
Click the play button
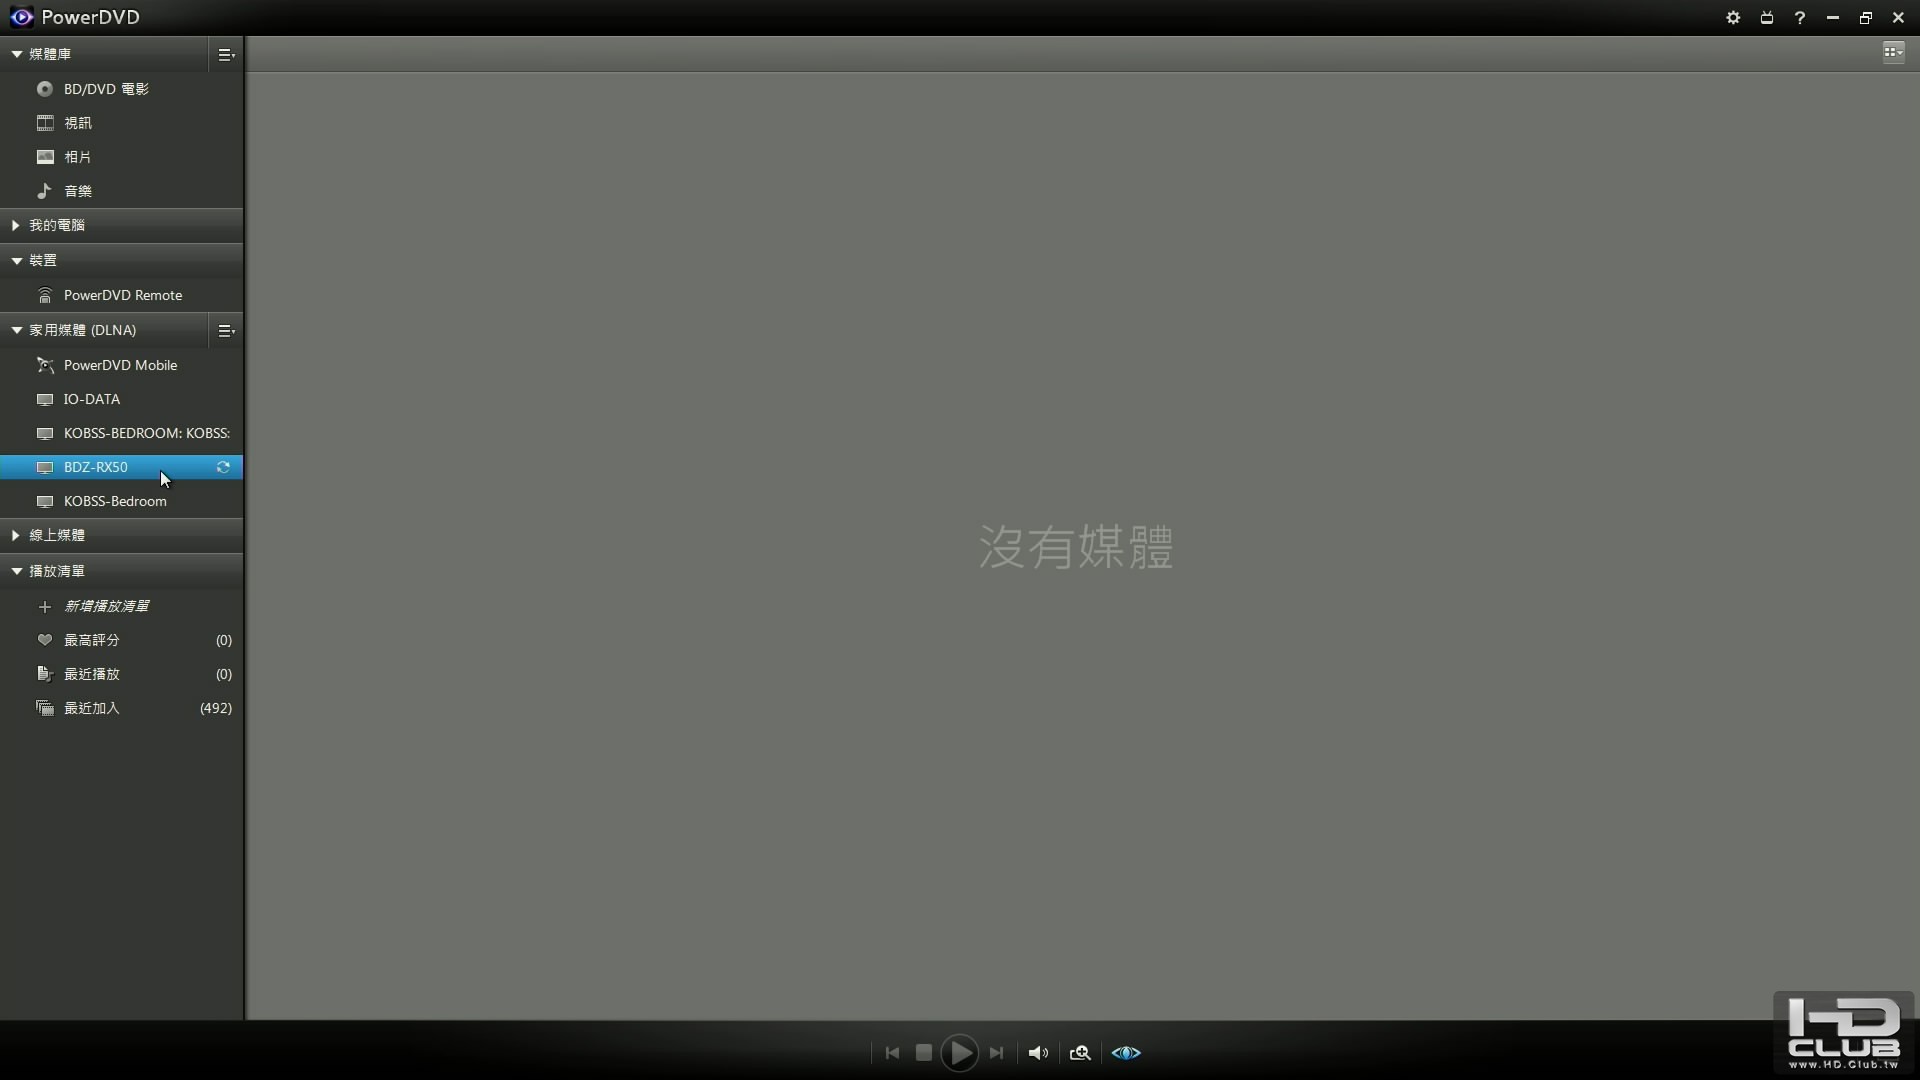point(960,1053)
